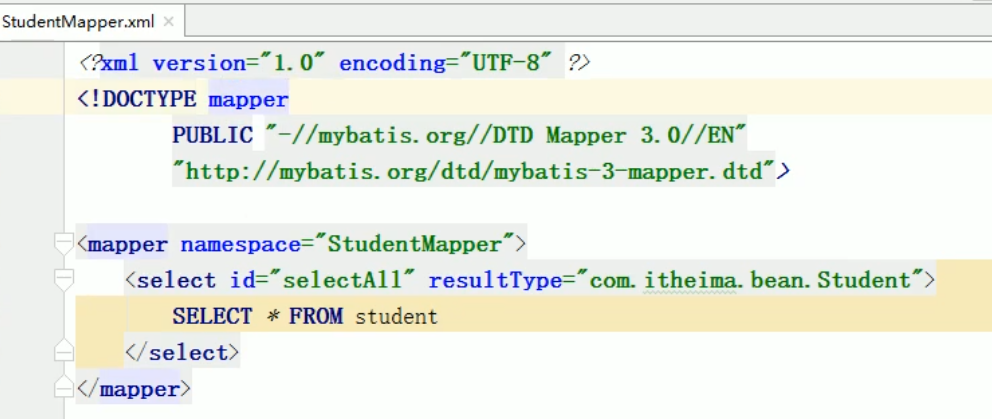Click the </select> closing tag
Viewport: 992px width, 419px height.
pos(183,352)
